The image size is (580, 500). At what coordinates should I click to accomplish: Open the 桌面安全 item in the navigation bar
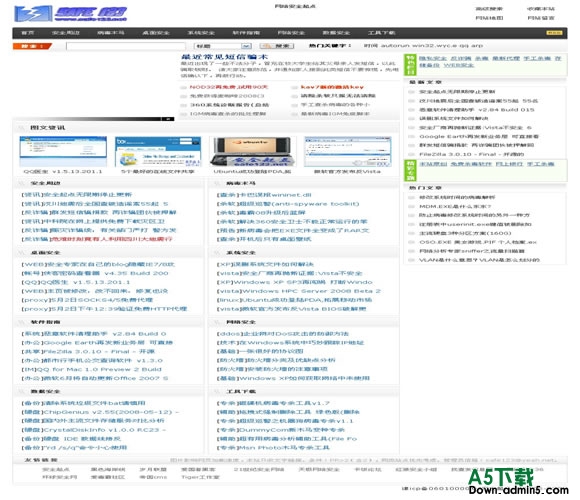pyautogui.click(x=156, y=33)
